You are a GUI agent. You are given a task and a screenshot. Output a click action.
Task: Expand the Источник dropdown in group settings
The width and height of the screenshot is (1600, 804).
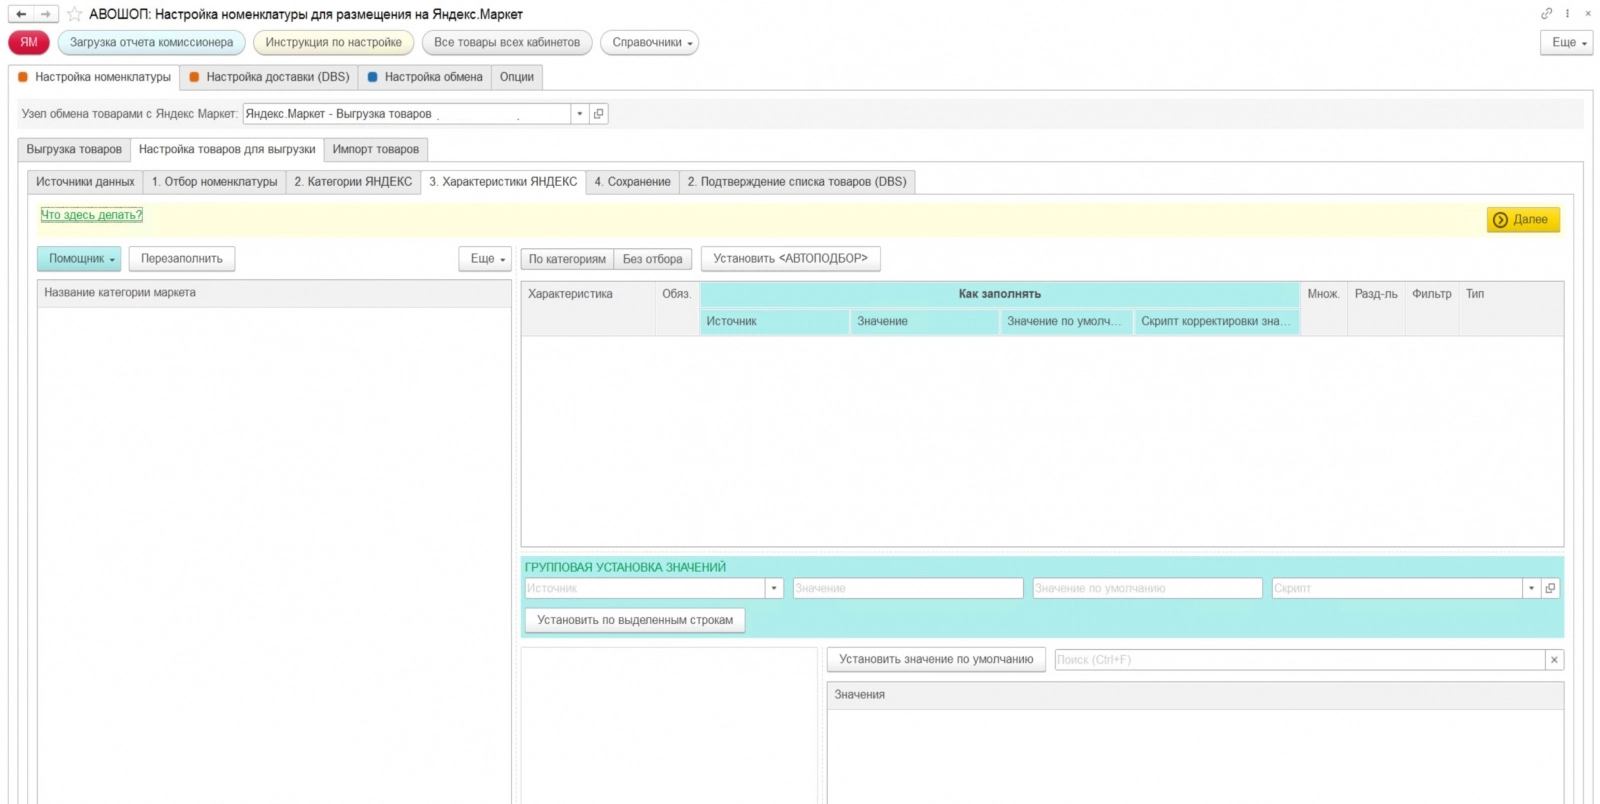[774, 588]
